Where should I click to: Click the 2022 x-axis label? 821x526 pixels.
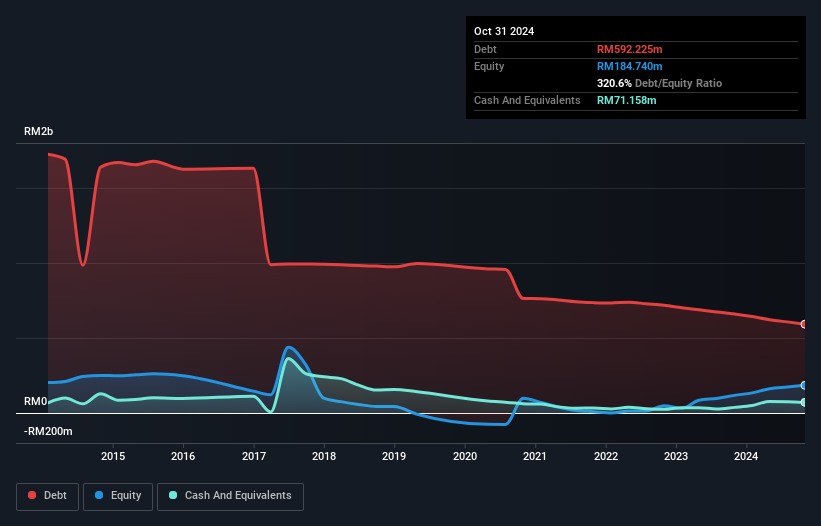[x=606, y=456]
